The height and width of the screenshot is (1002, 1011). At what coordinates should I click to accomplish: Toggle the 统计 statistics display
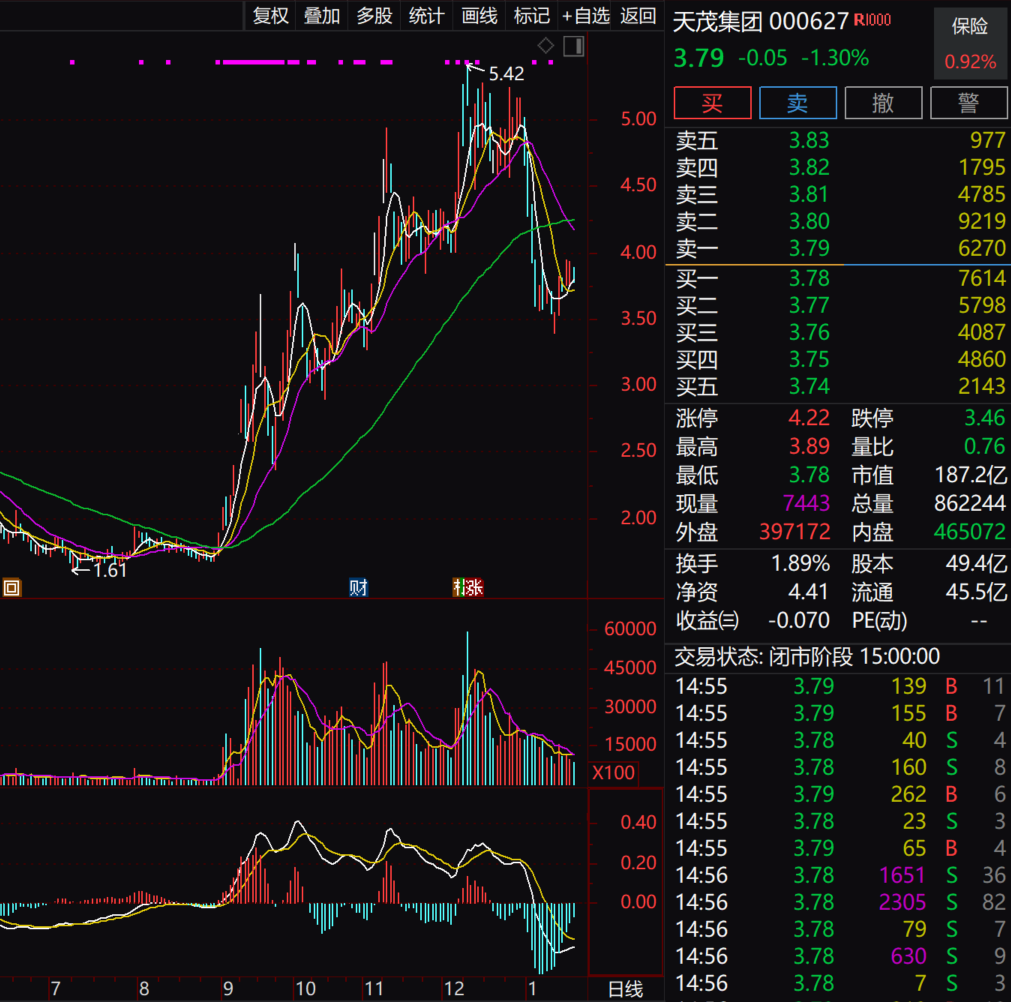[426, 16]
